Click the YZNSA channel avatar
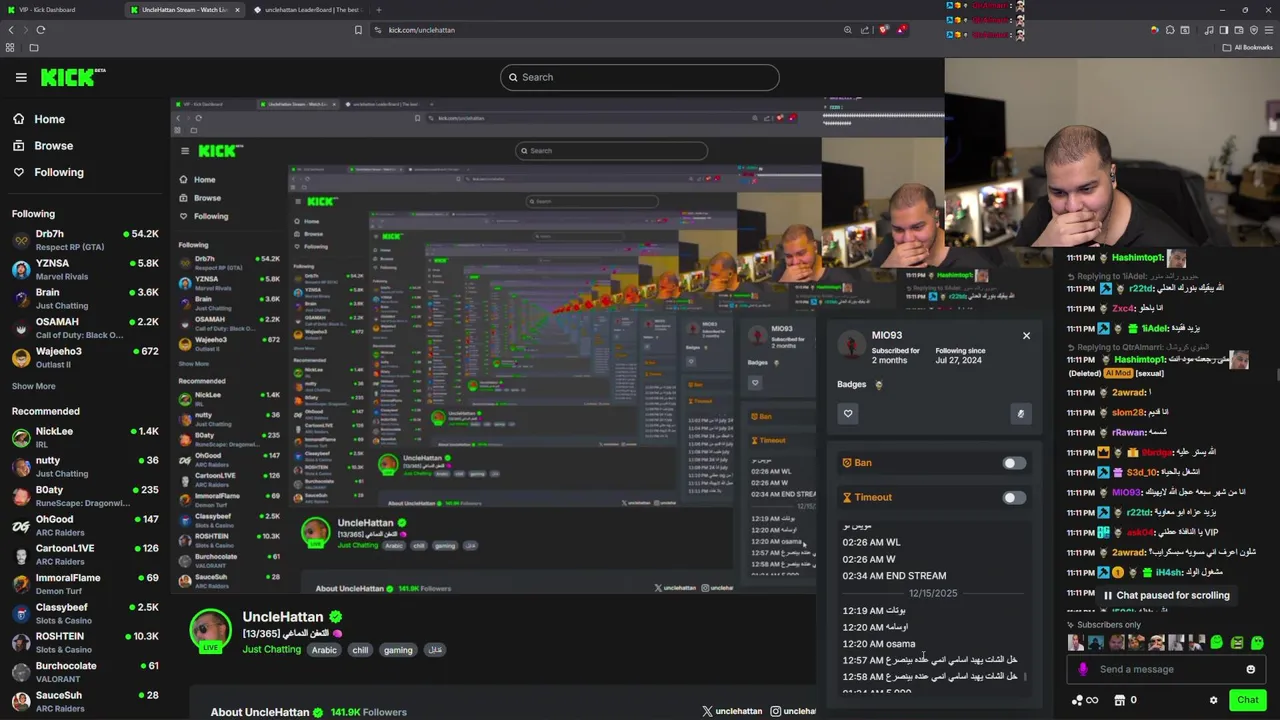This screenshot has width=1280, height=720. [x=21, y=269]
